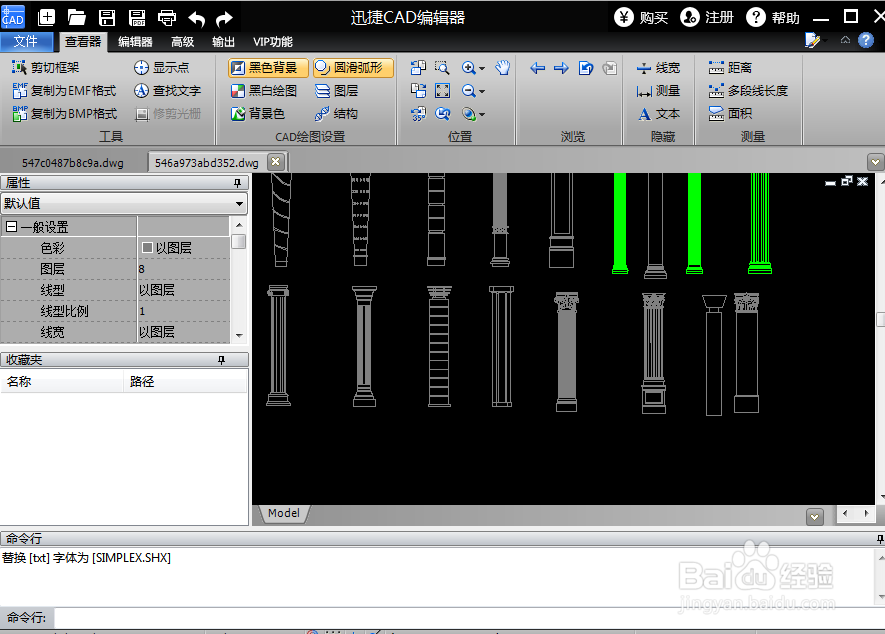Click the 购买 button
Viewport: 885px width, 634px height.
coord(641,18)
